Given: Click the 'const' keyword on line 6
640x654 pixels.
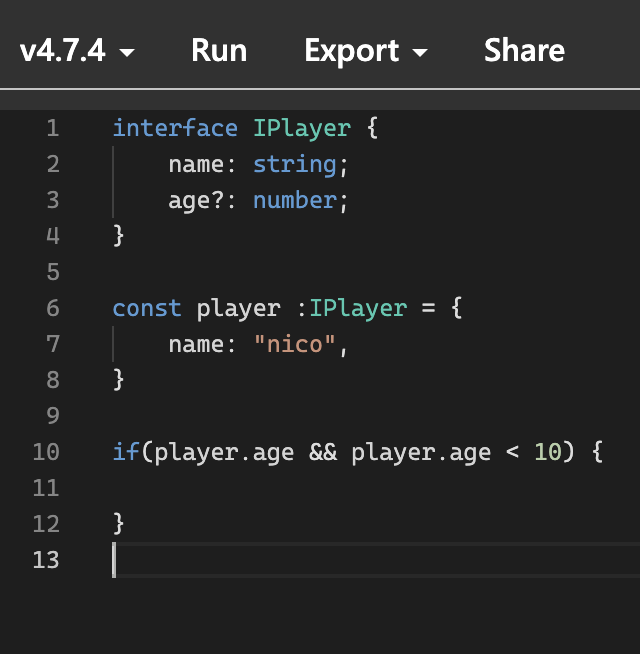Looking at the screenshot, I should (x=147, y=309).
